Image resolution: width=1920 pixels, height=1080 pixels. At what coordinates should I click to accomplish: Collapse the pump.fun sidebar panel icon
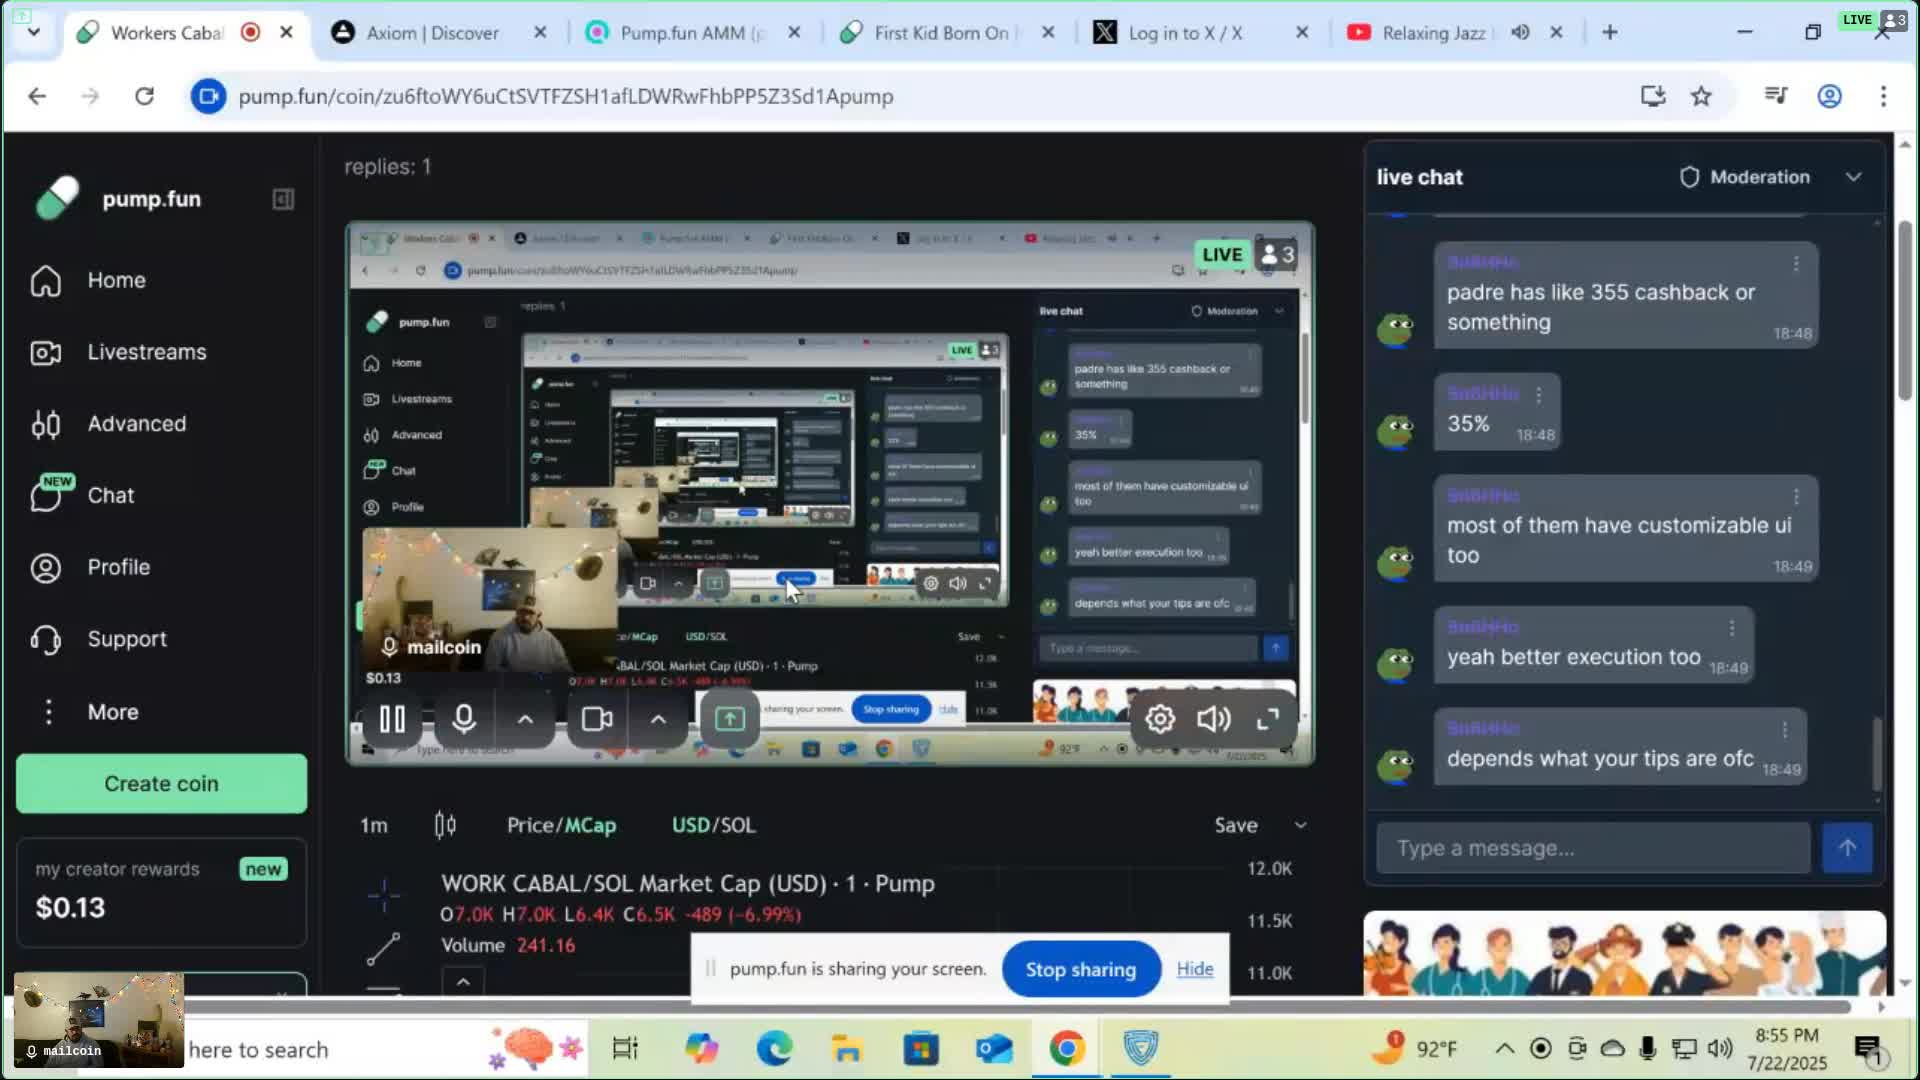[x=283, y=199]
